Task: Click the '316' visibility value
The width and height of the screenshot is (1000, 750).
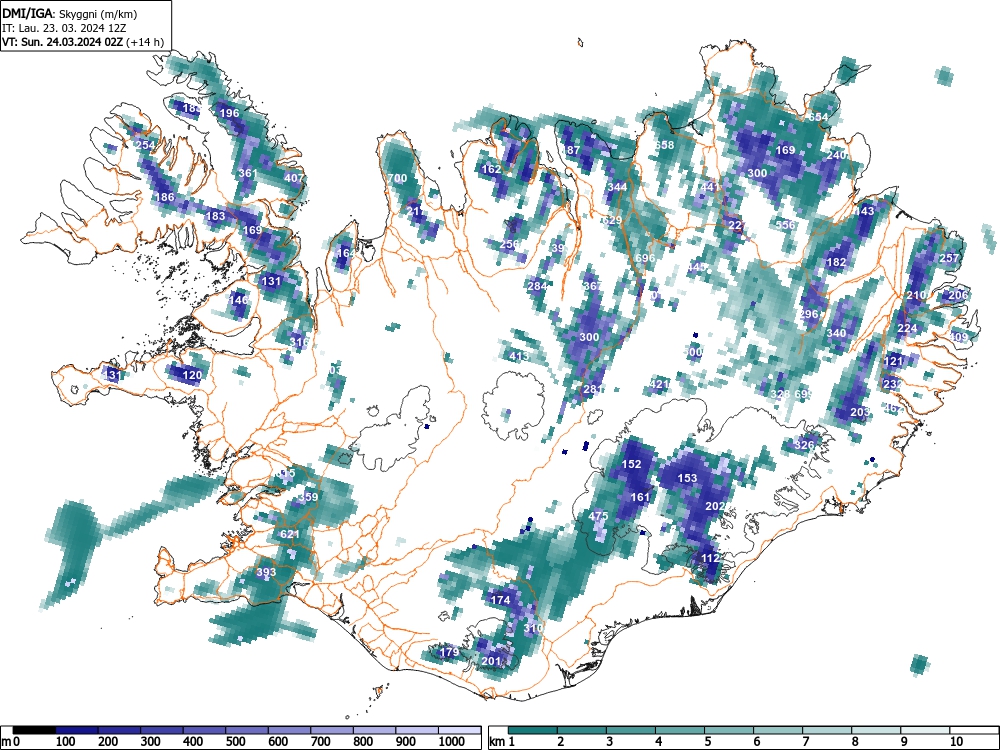Action: pos(298,342)
